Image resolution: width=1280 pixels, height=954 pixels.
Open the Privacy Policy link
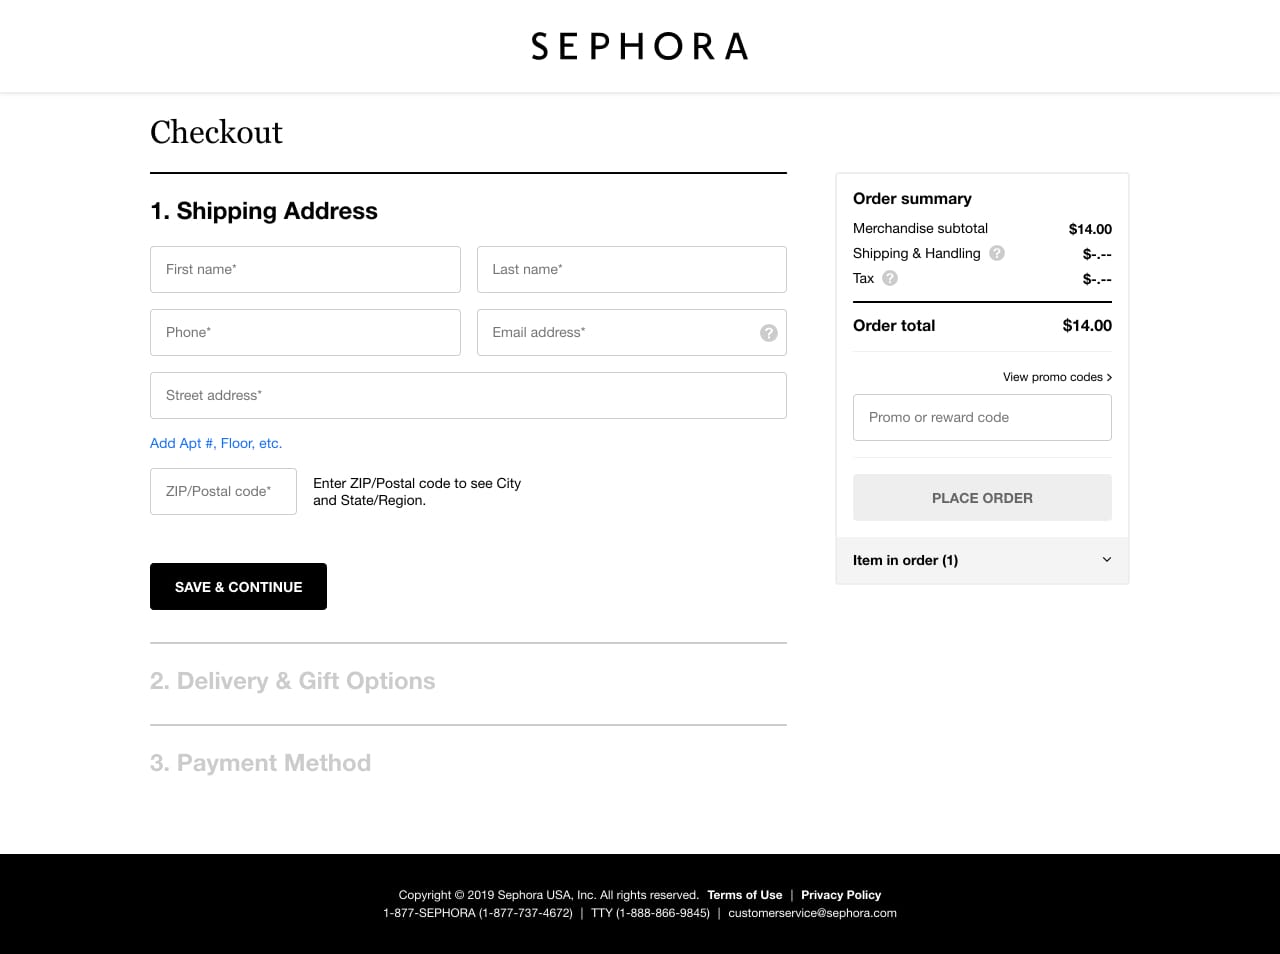click(x=841, y=895)
